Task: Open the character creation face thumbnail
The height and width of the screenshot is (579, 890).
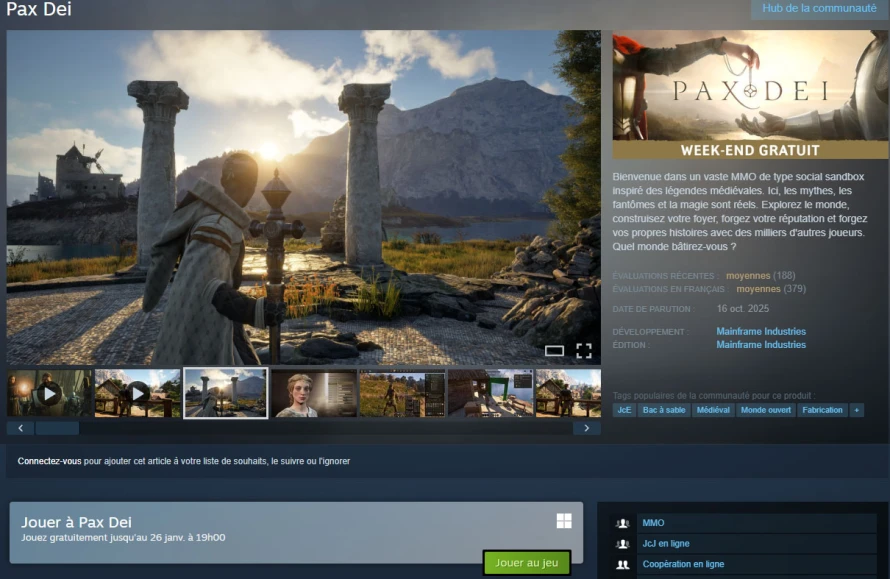Action: [314, 393]
